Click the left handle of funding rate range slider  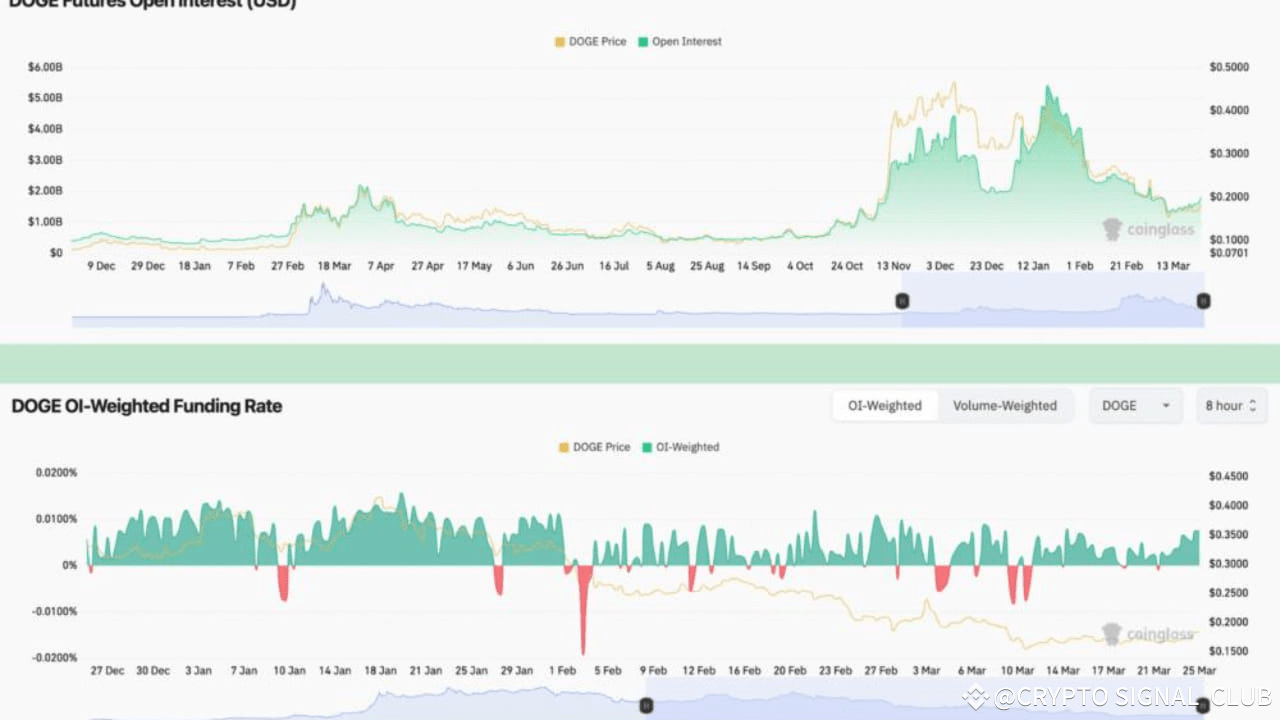pos(646,706)
